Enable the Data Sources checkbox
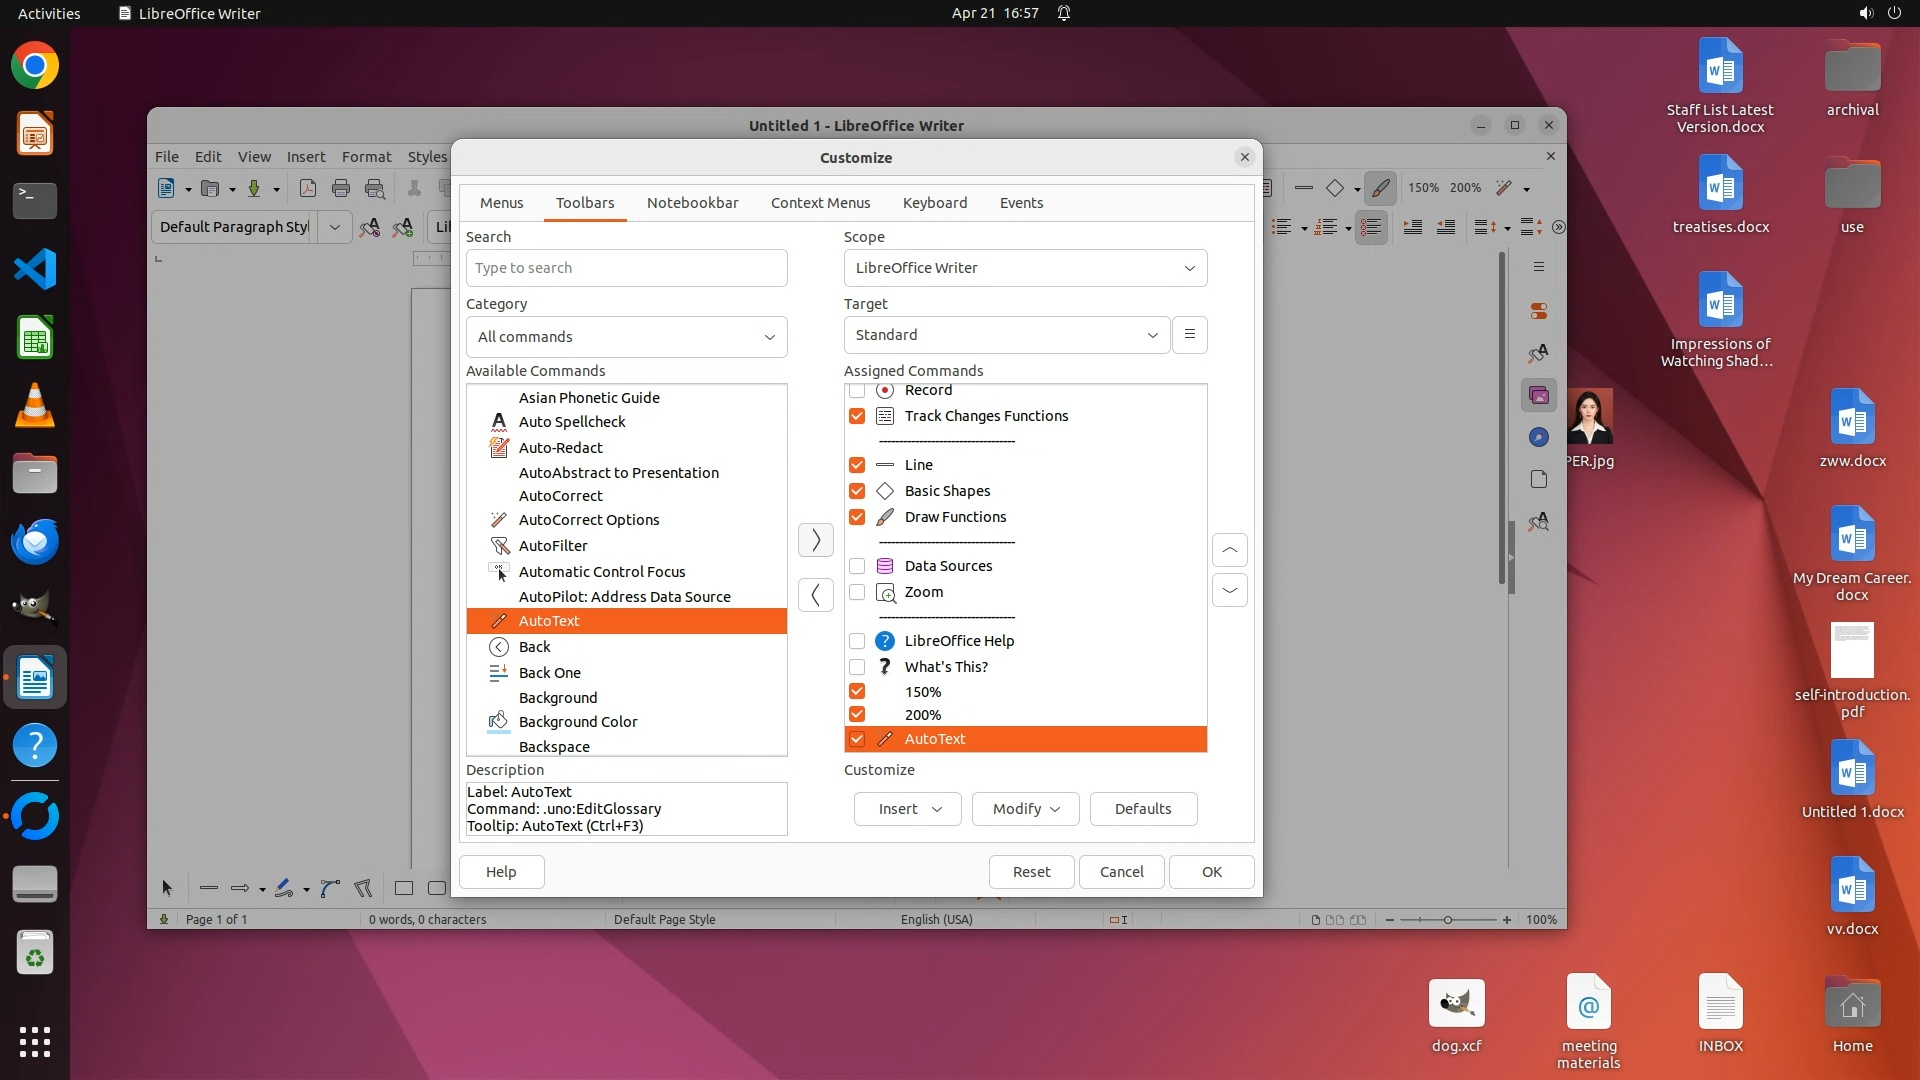This screenshot has width=1920, height=1080. point(857,566)
